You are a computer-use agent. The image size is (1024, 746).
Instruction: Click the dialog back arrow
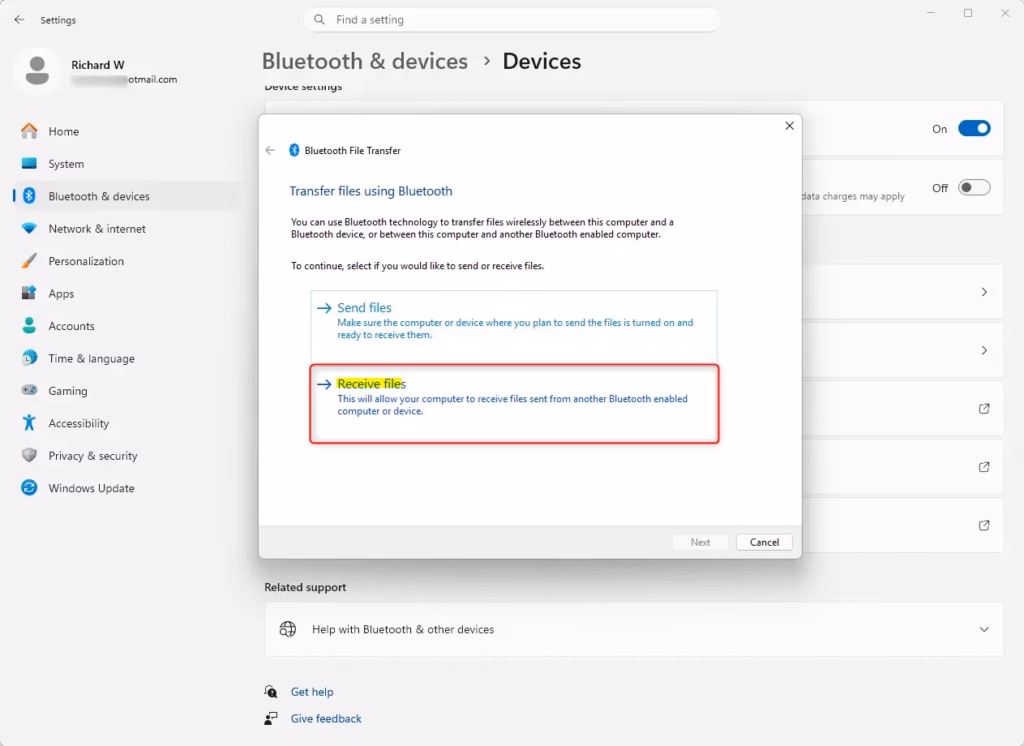(270, 150)
